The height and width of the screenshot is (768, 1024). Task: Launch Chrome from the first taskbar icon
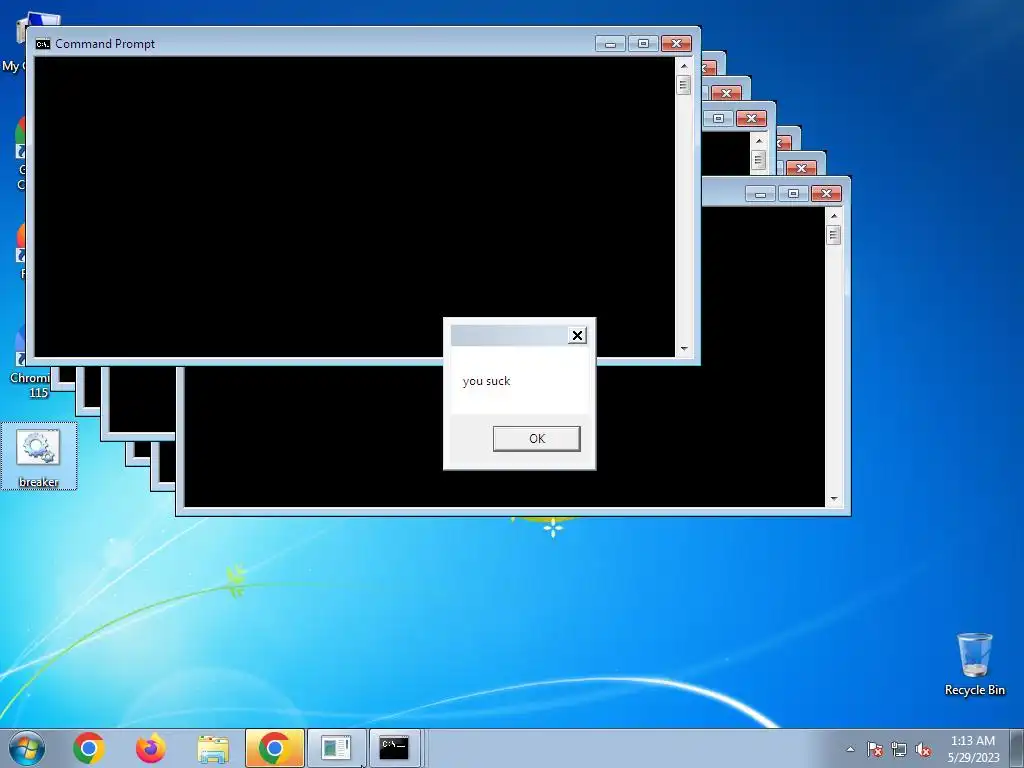[x=89, y=748]
